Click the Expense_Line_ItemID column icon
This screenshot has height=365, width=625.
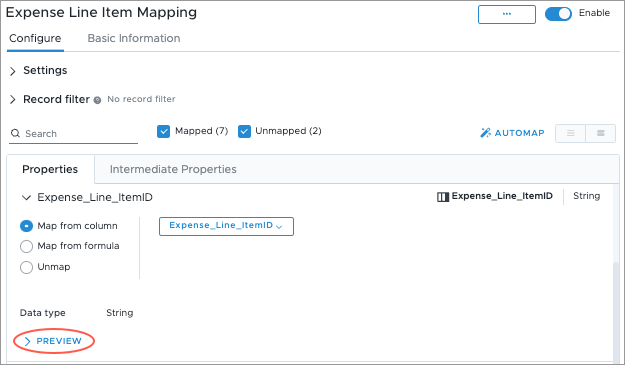point(443,196)
